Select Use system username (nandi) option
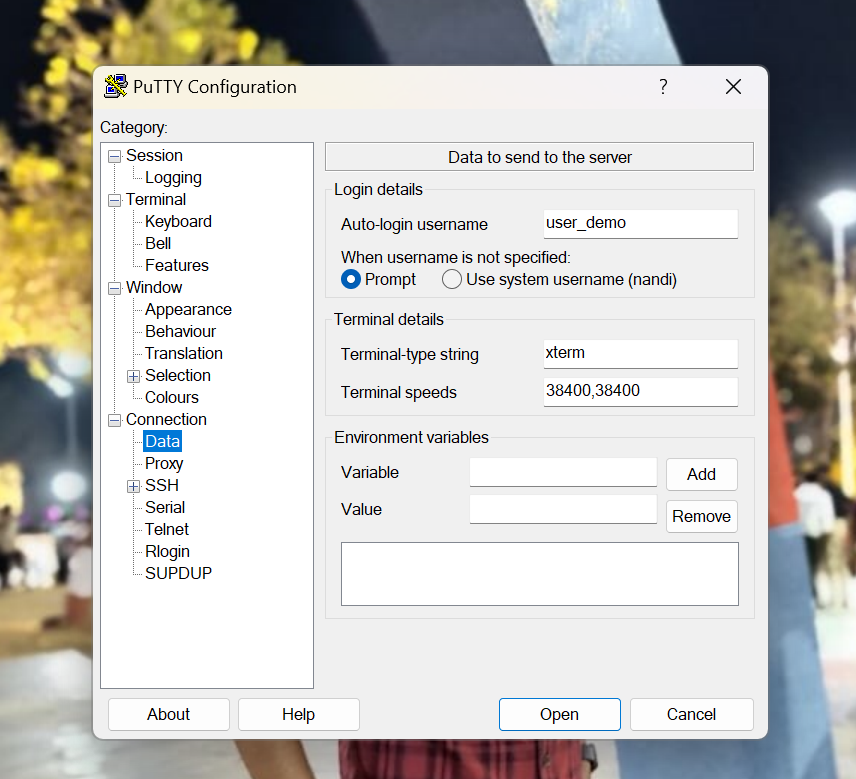Screen dimensions: 856x779 [451, 280]
